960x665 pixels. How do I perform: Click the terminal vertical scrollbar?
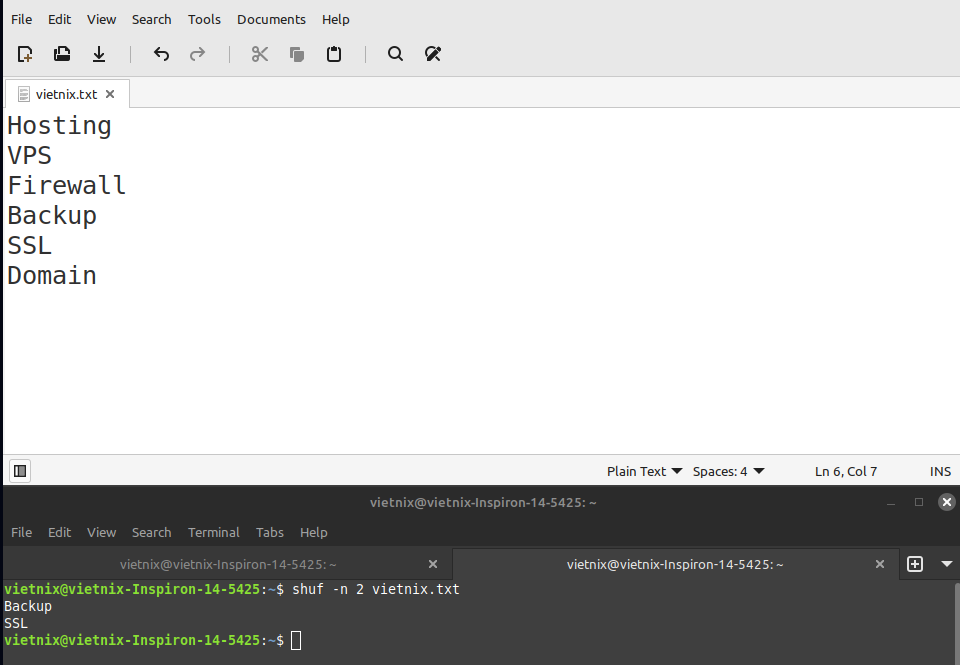point(957,623)
